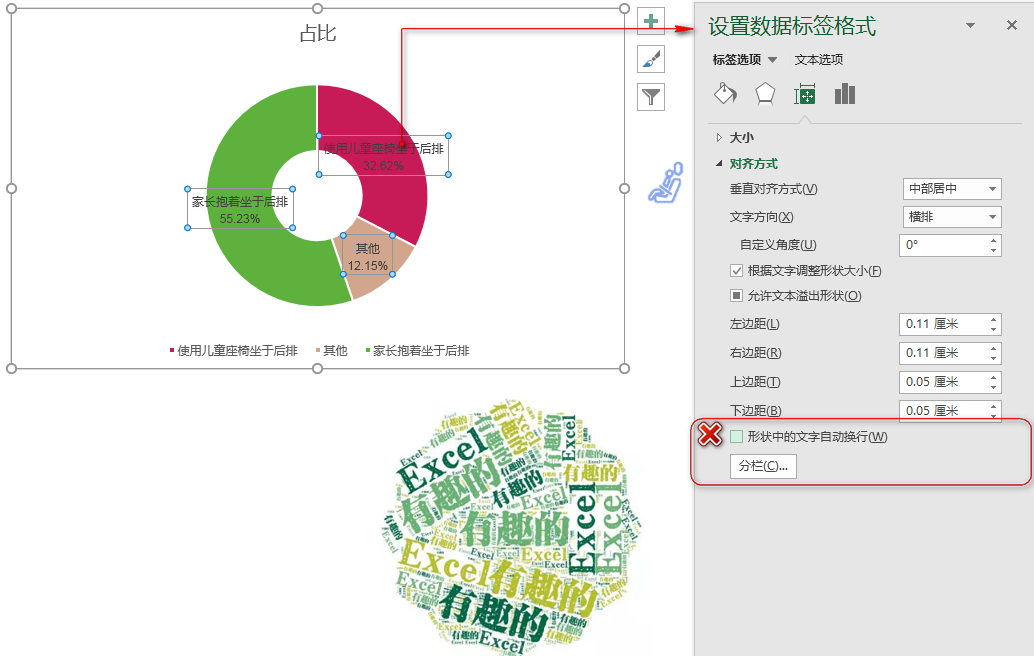
Task: Open Chart Elements plus button
Action: click(x=651, y=22)
